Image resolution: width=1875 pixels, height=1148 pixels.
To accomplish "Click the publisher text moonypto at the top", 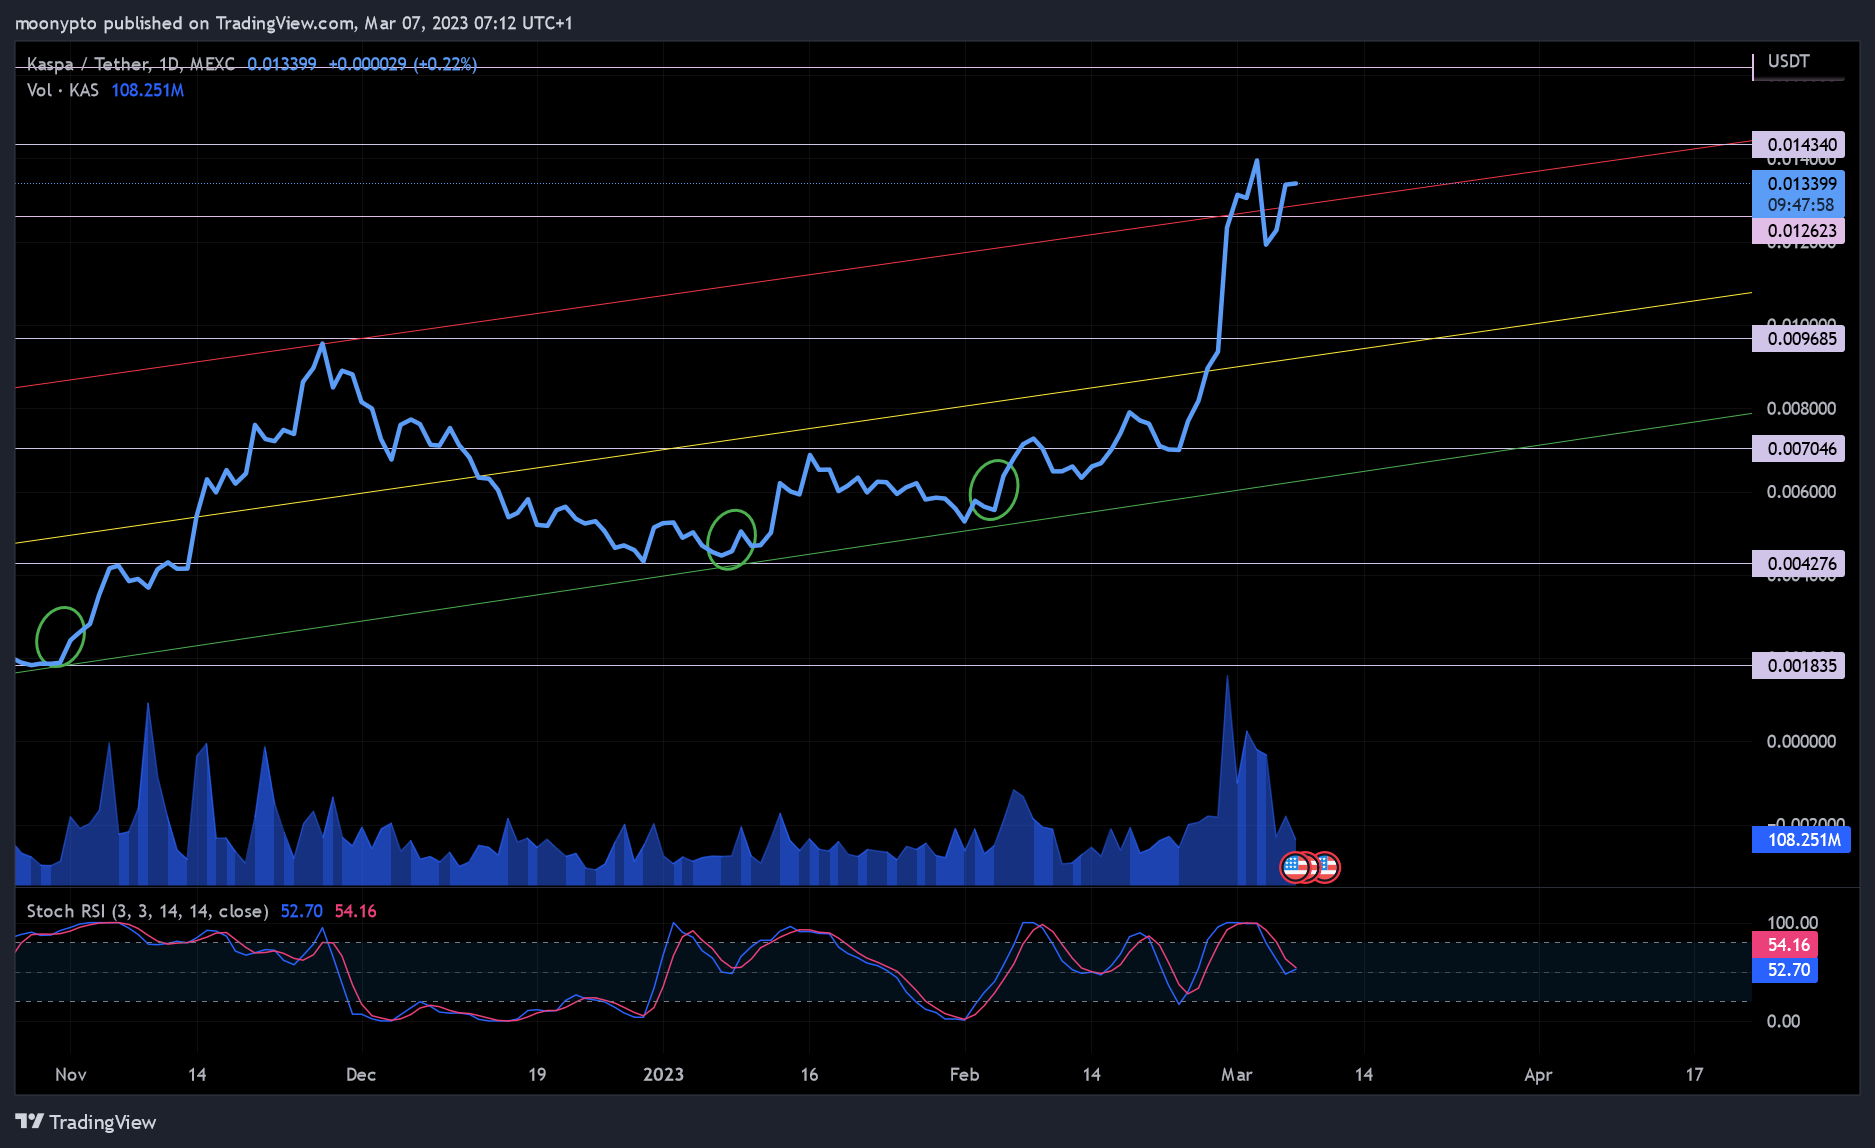I will tap(56, 23).
